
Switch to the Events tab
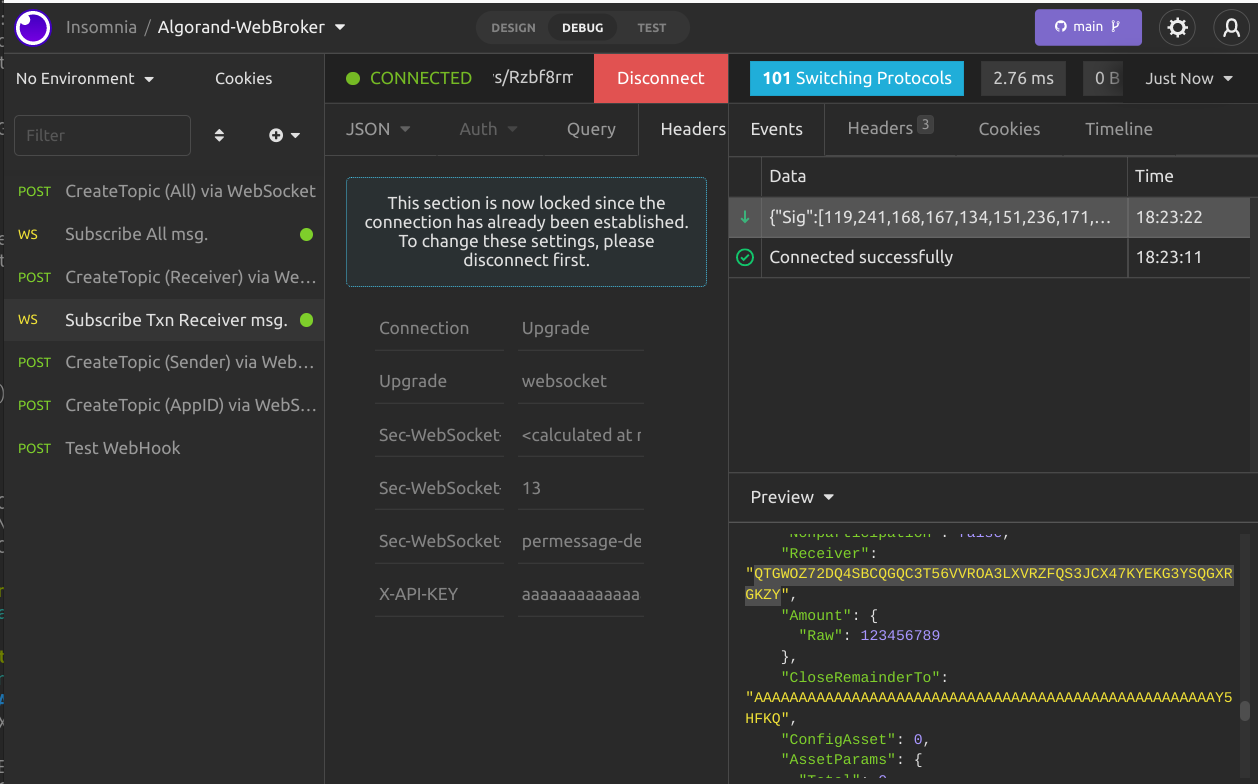[x=777, y=129]
